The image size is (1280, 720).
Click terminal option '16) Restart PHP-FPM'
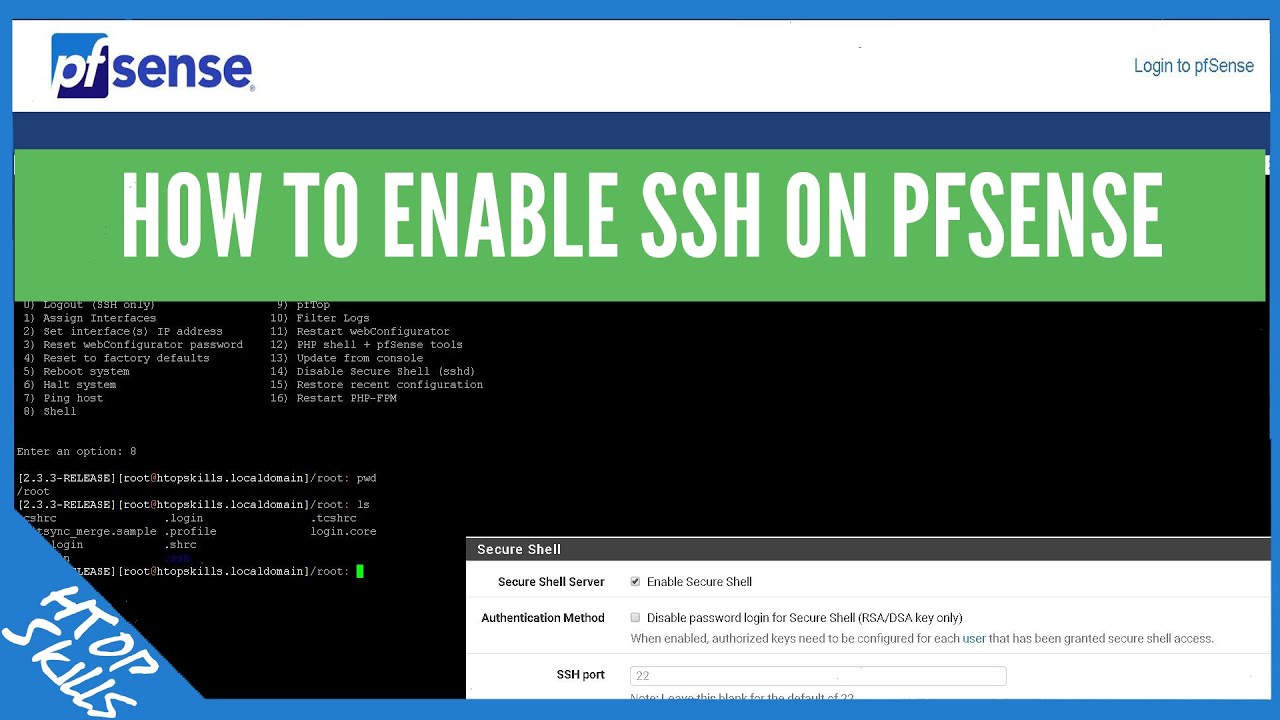pos(333,398)
